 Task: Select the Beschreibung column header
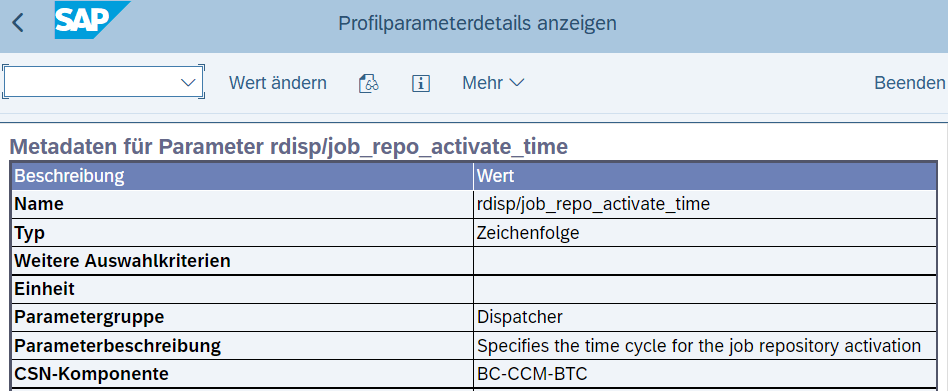click(x=242, y=176)
